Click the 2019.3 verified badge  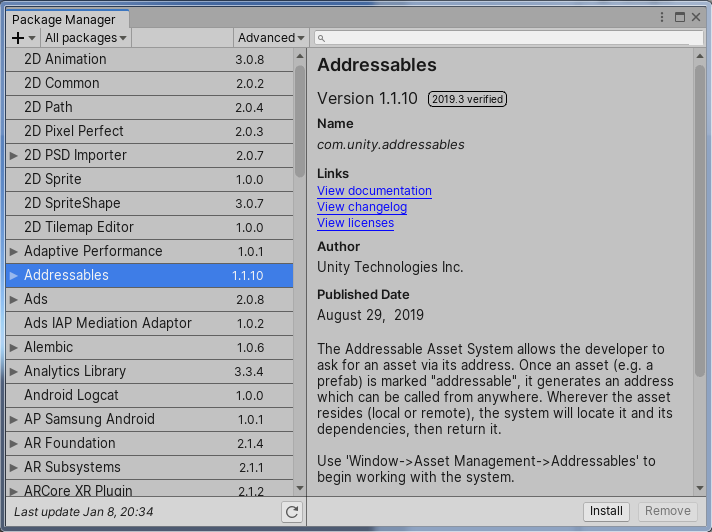tap(467, 99)
